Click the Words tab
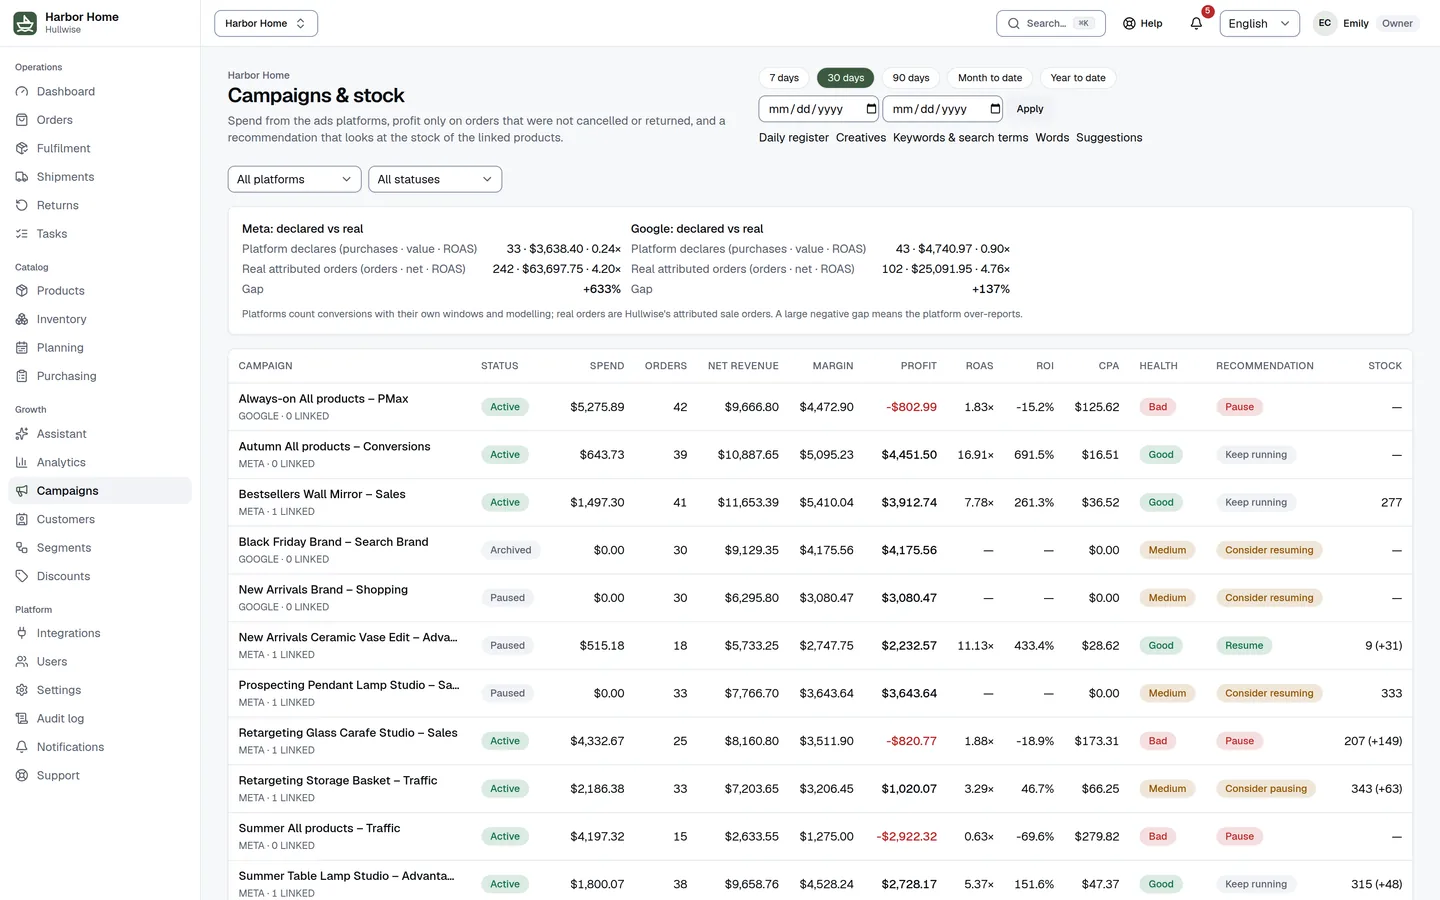The height and width of the screenshot is (900, 1440). click(x=1052, y=138)
